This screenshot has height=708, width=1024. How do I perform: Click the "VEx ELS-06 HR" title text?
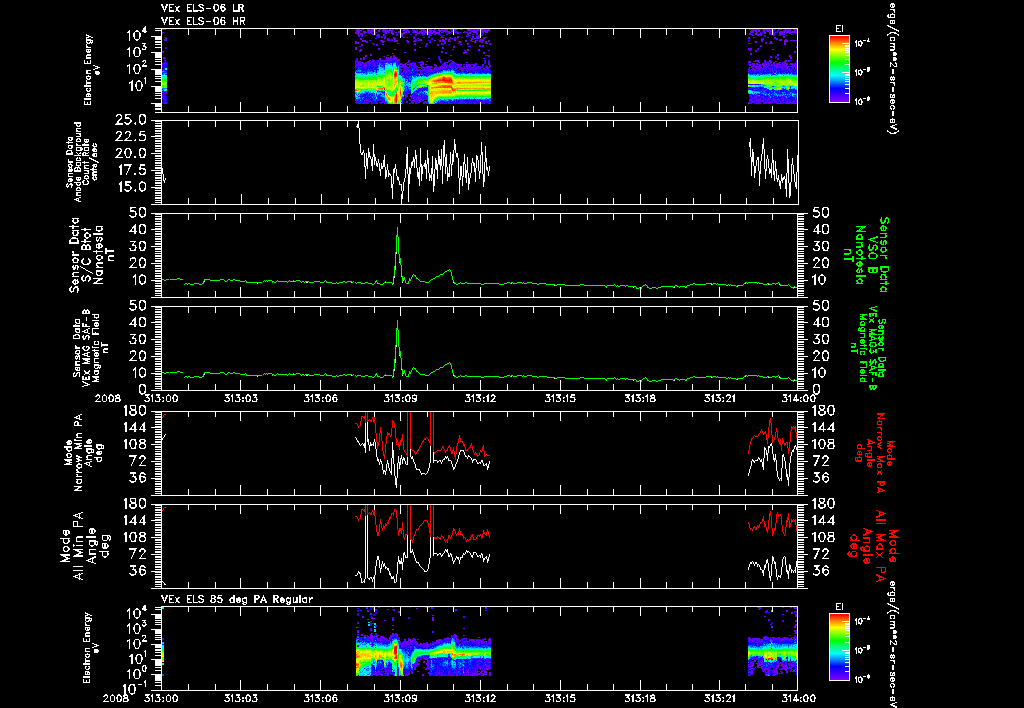pyautogui.click(x=202, y=21)
